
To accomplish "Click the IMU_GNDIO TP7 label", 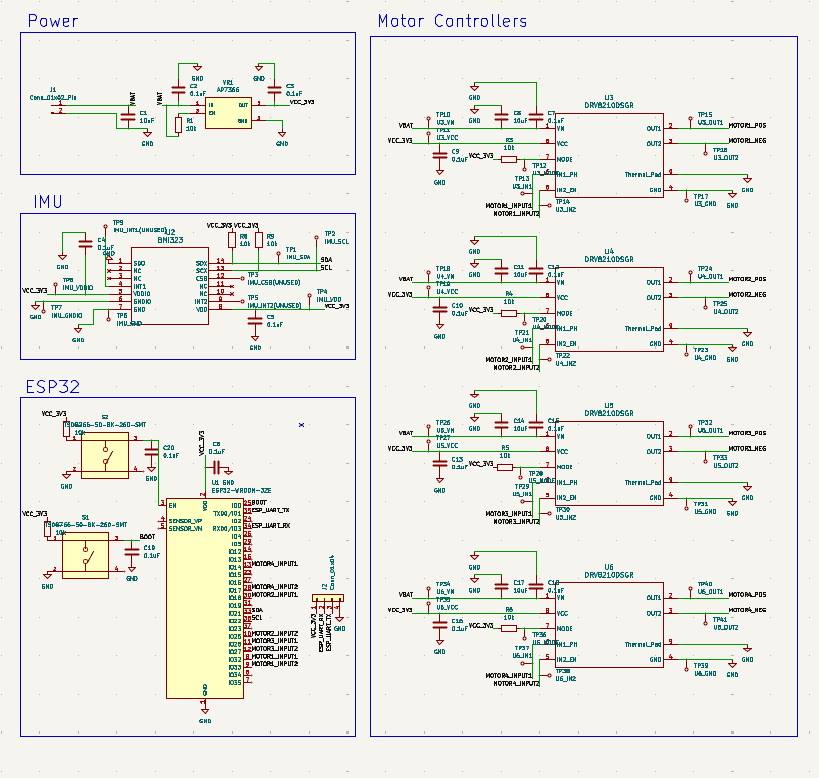I will point(67,315).
